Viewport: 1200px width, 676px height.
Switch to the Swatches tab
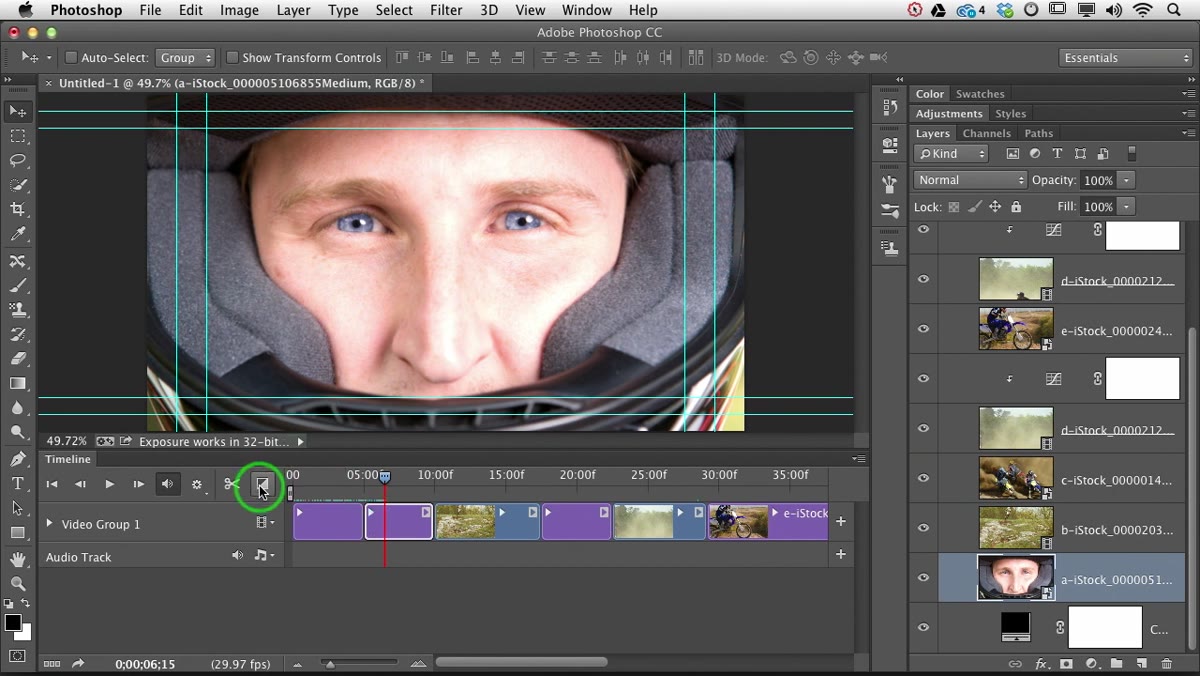coord(980,94)
